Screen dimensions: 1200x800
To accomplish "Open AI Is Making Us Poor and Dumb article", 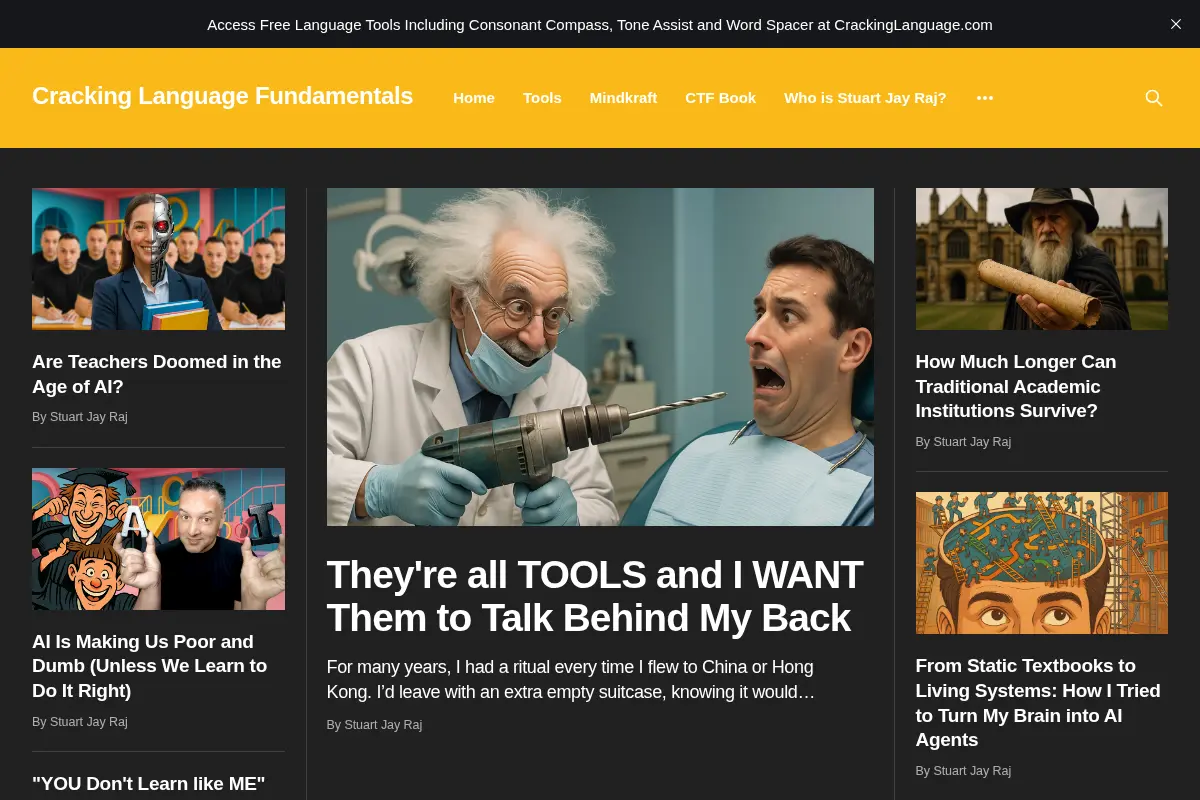I will [x=150, y=666].
